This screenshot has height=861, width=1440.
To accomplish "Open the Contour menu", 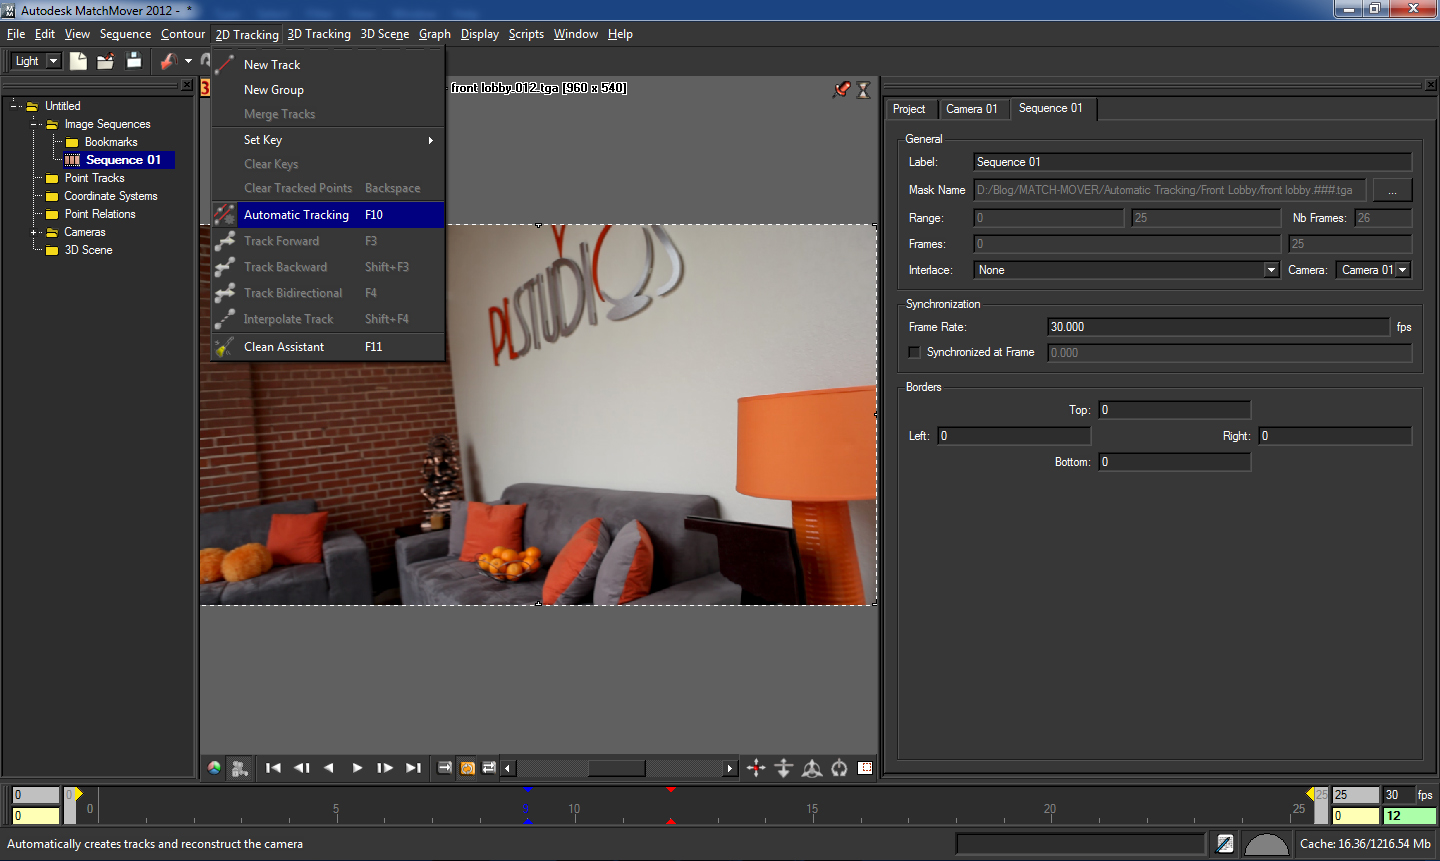I will [x=183, y=34].
